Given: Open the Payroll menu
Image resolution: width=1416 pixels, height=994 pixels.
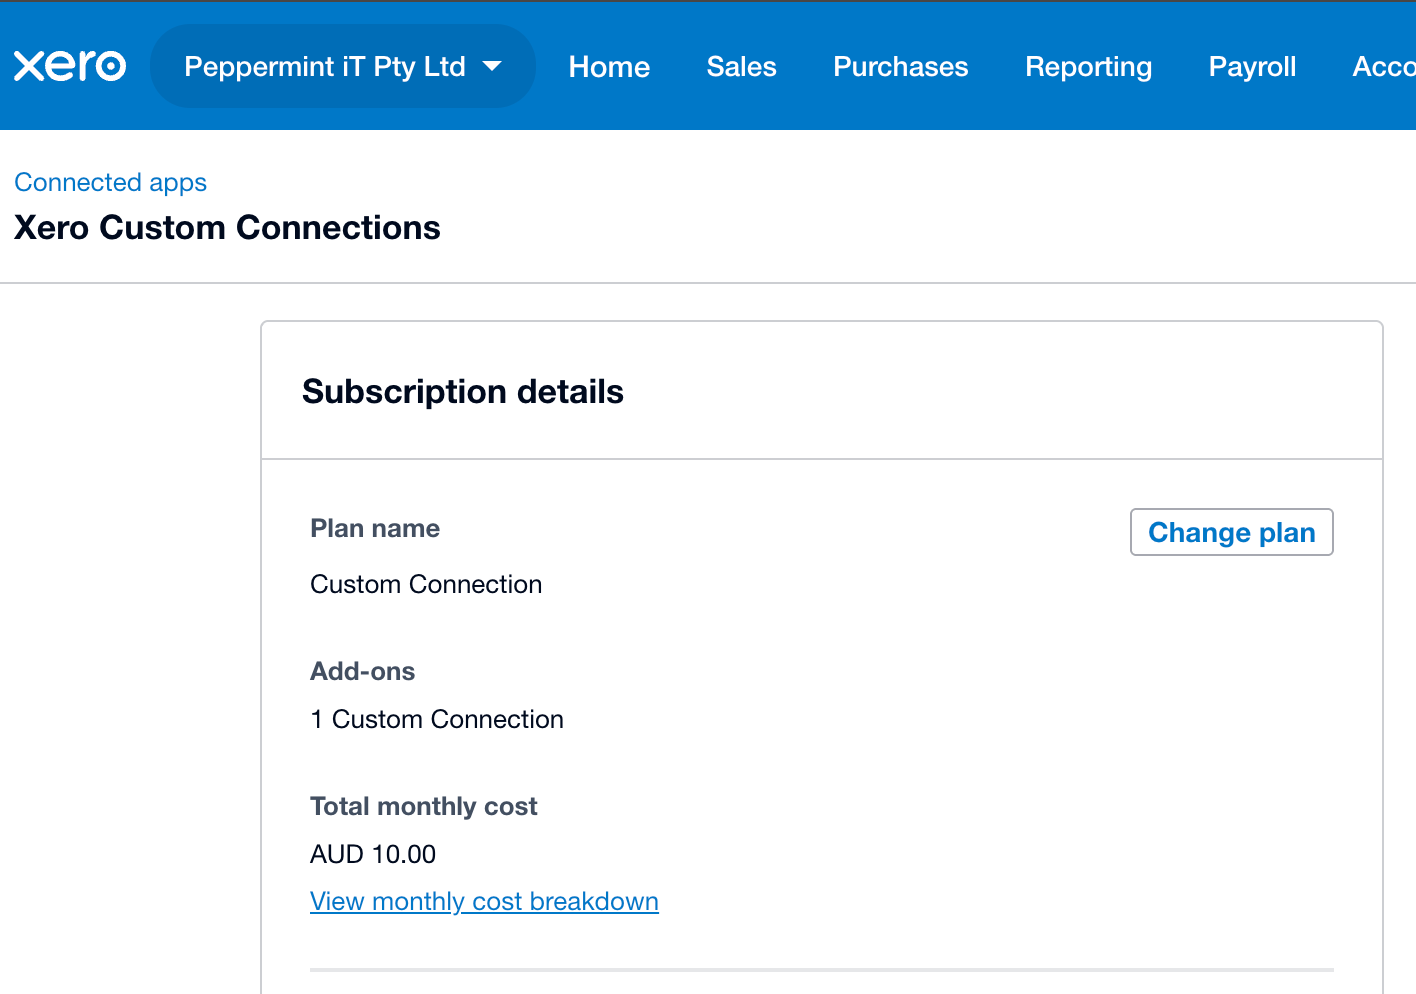Looking at the screenshot, I should [1252, 66].
